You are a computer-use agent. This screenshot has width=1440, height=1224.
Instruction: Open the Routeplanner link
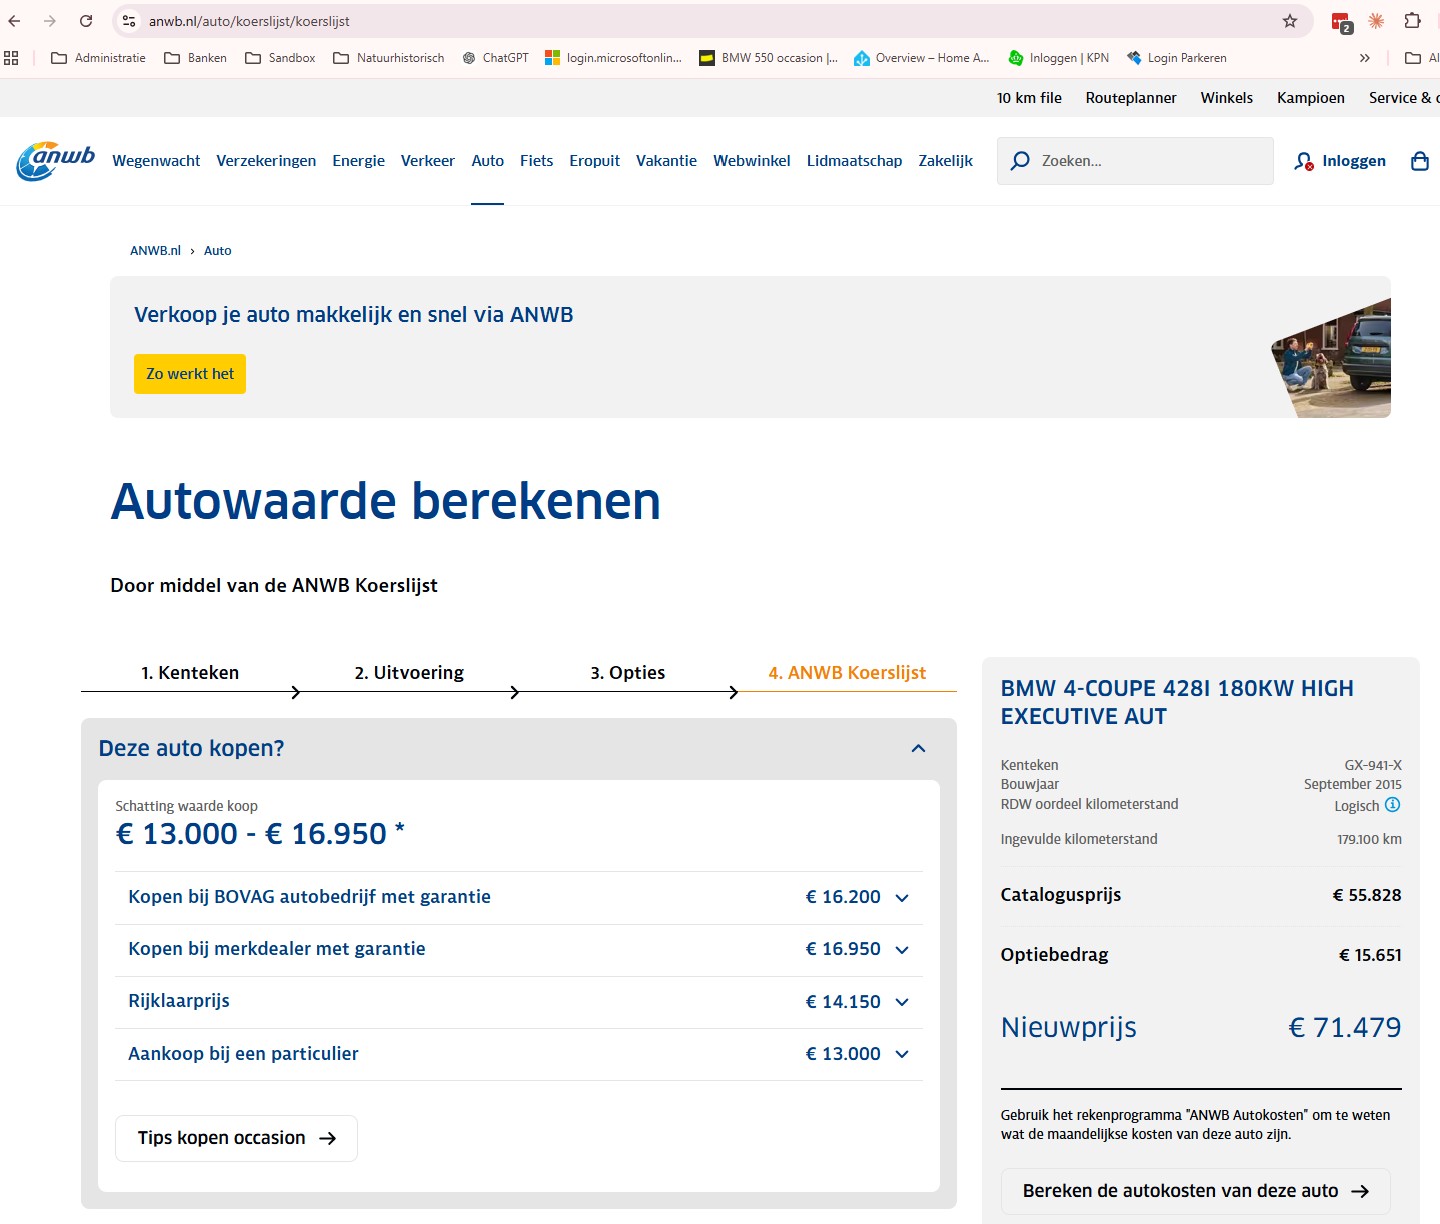coord(1131,98)
